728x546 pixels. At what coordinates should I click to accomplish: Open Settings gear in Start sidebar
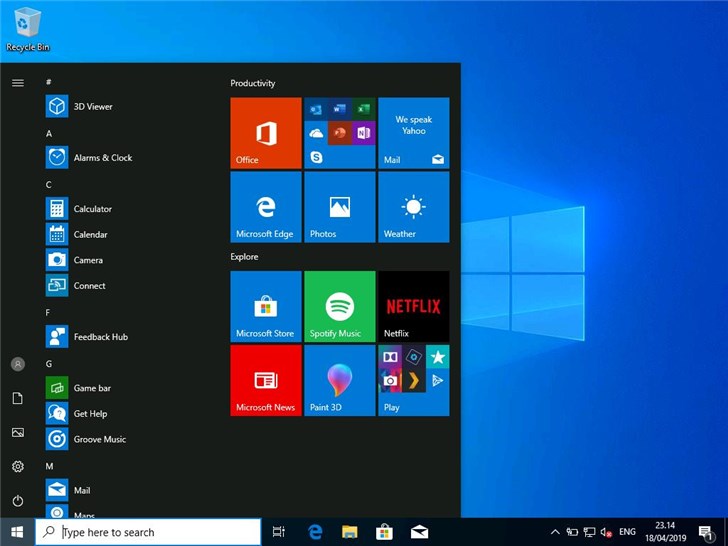(x=17, y=466)
